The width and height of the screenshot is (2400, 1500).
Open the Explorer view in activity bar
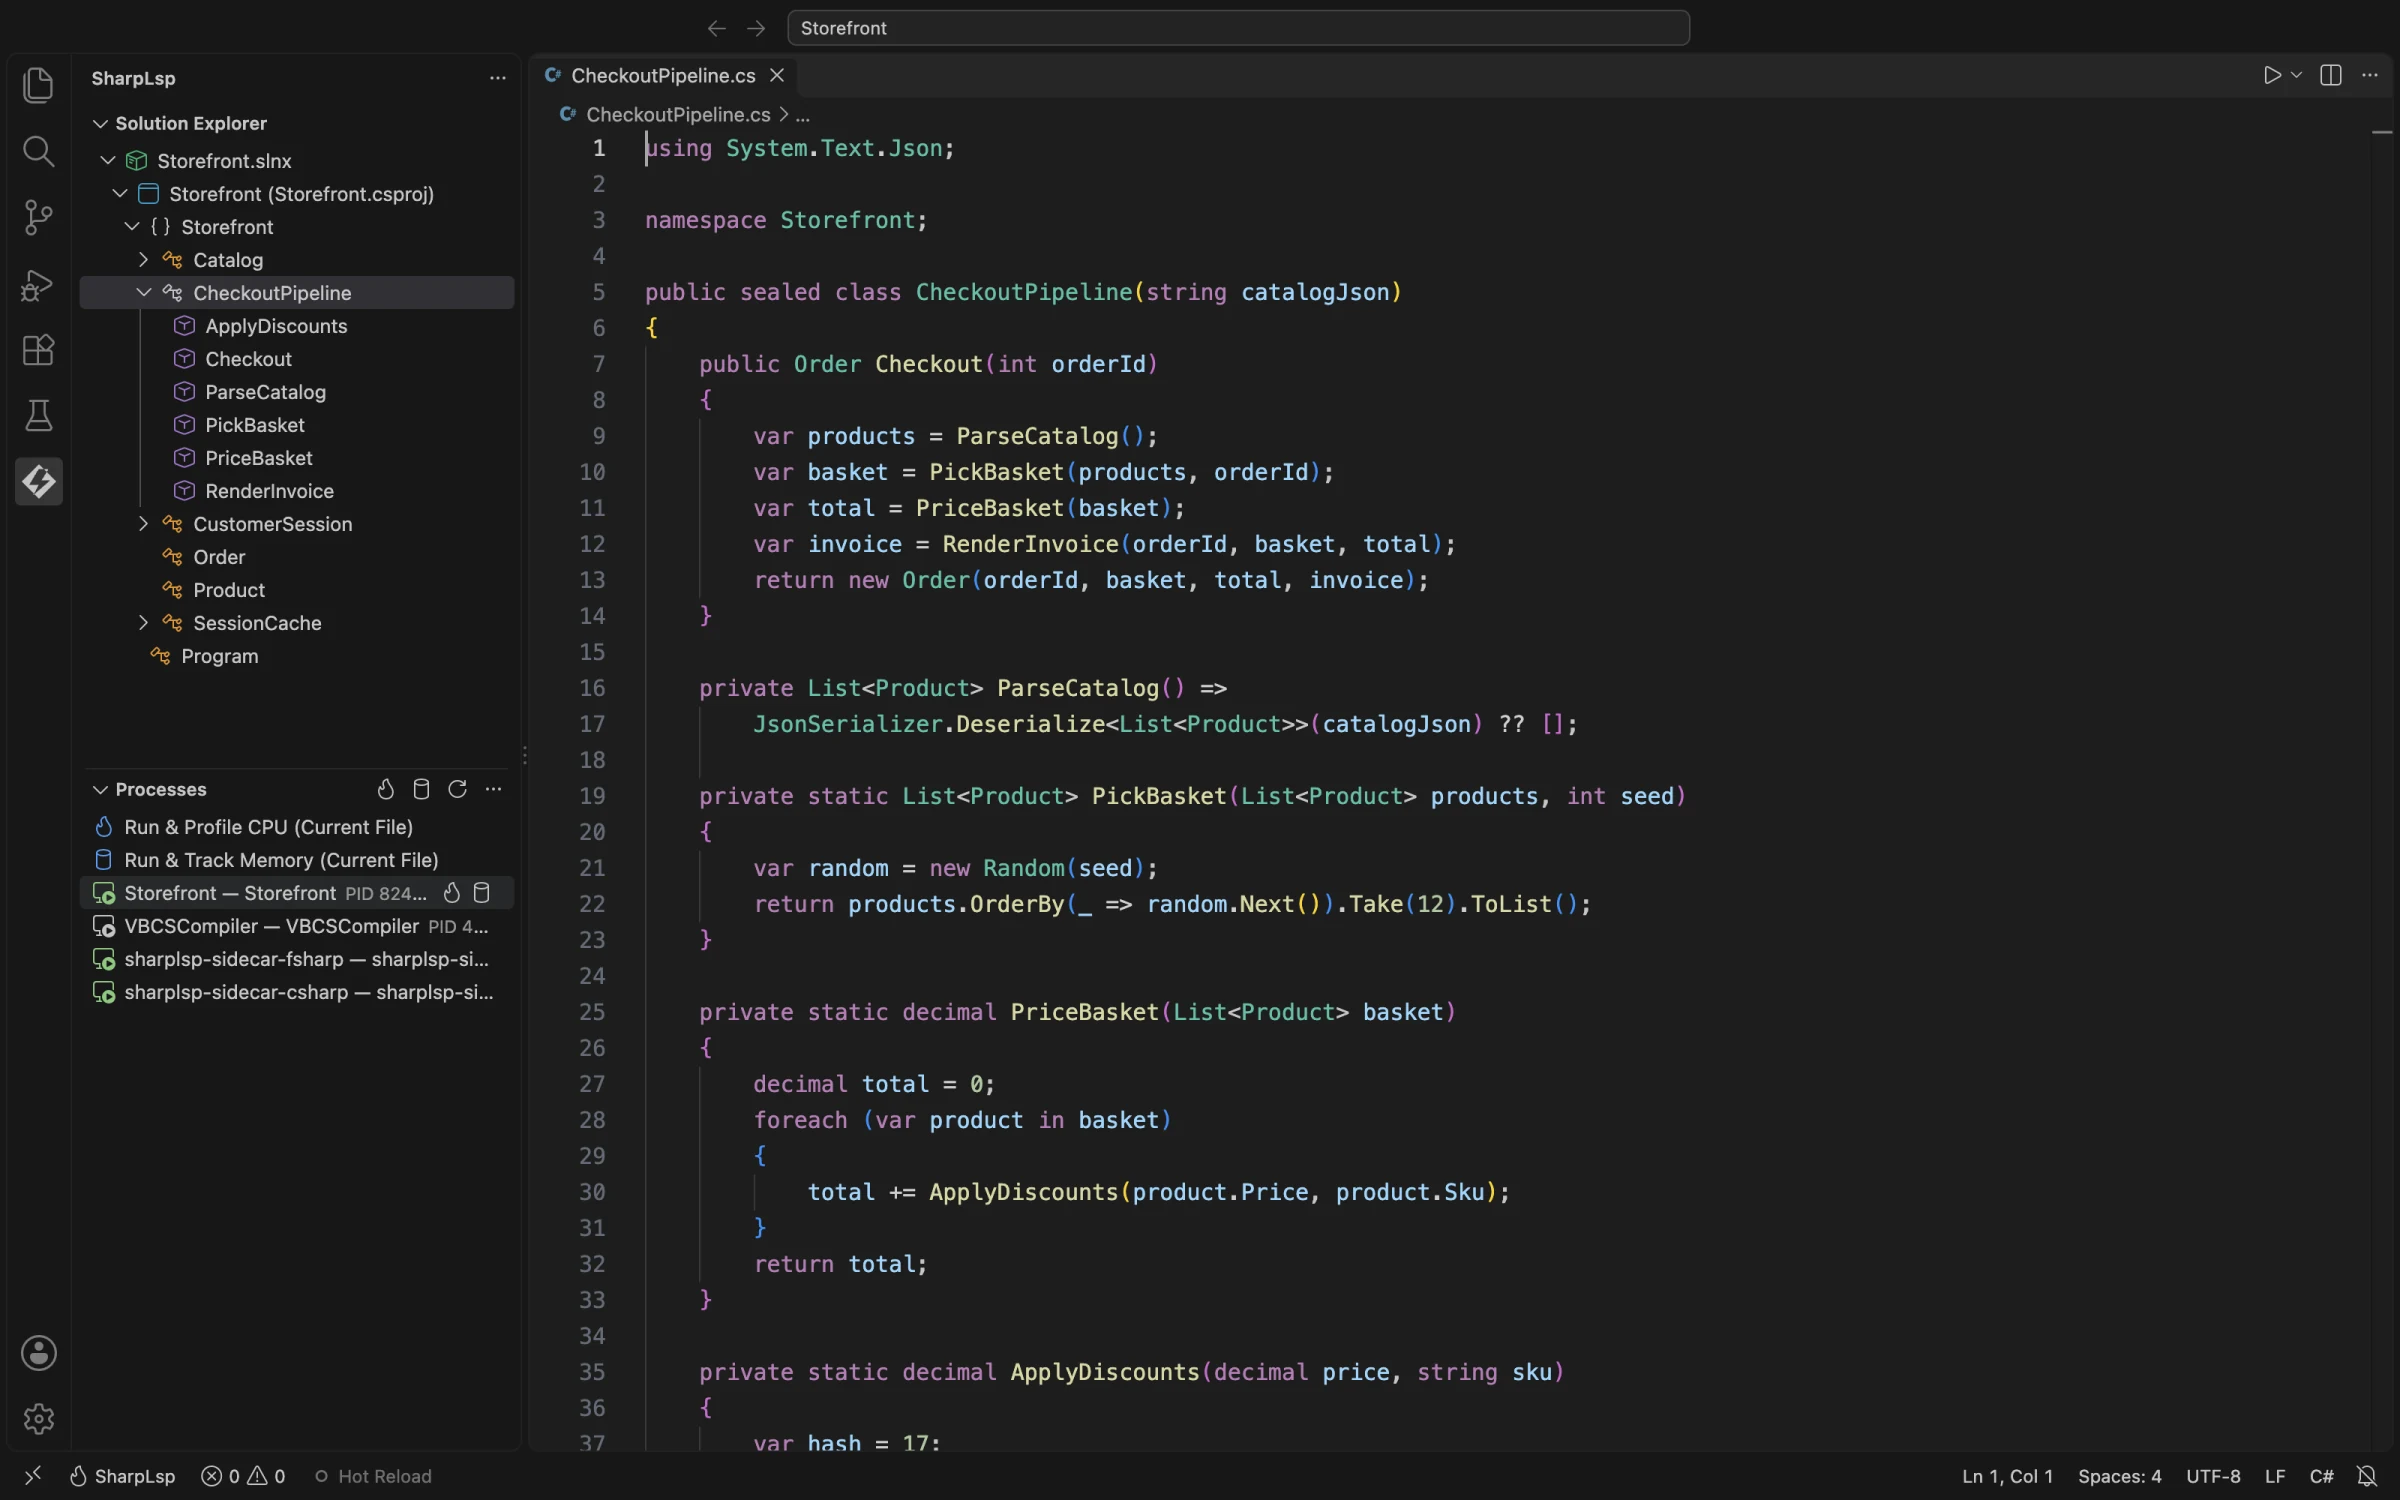coord(38,85)
